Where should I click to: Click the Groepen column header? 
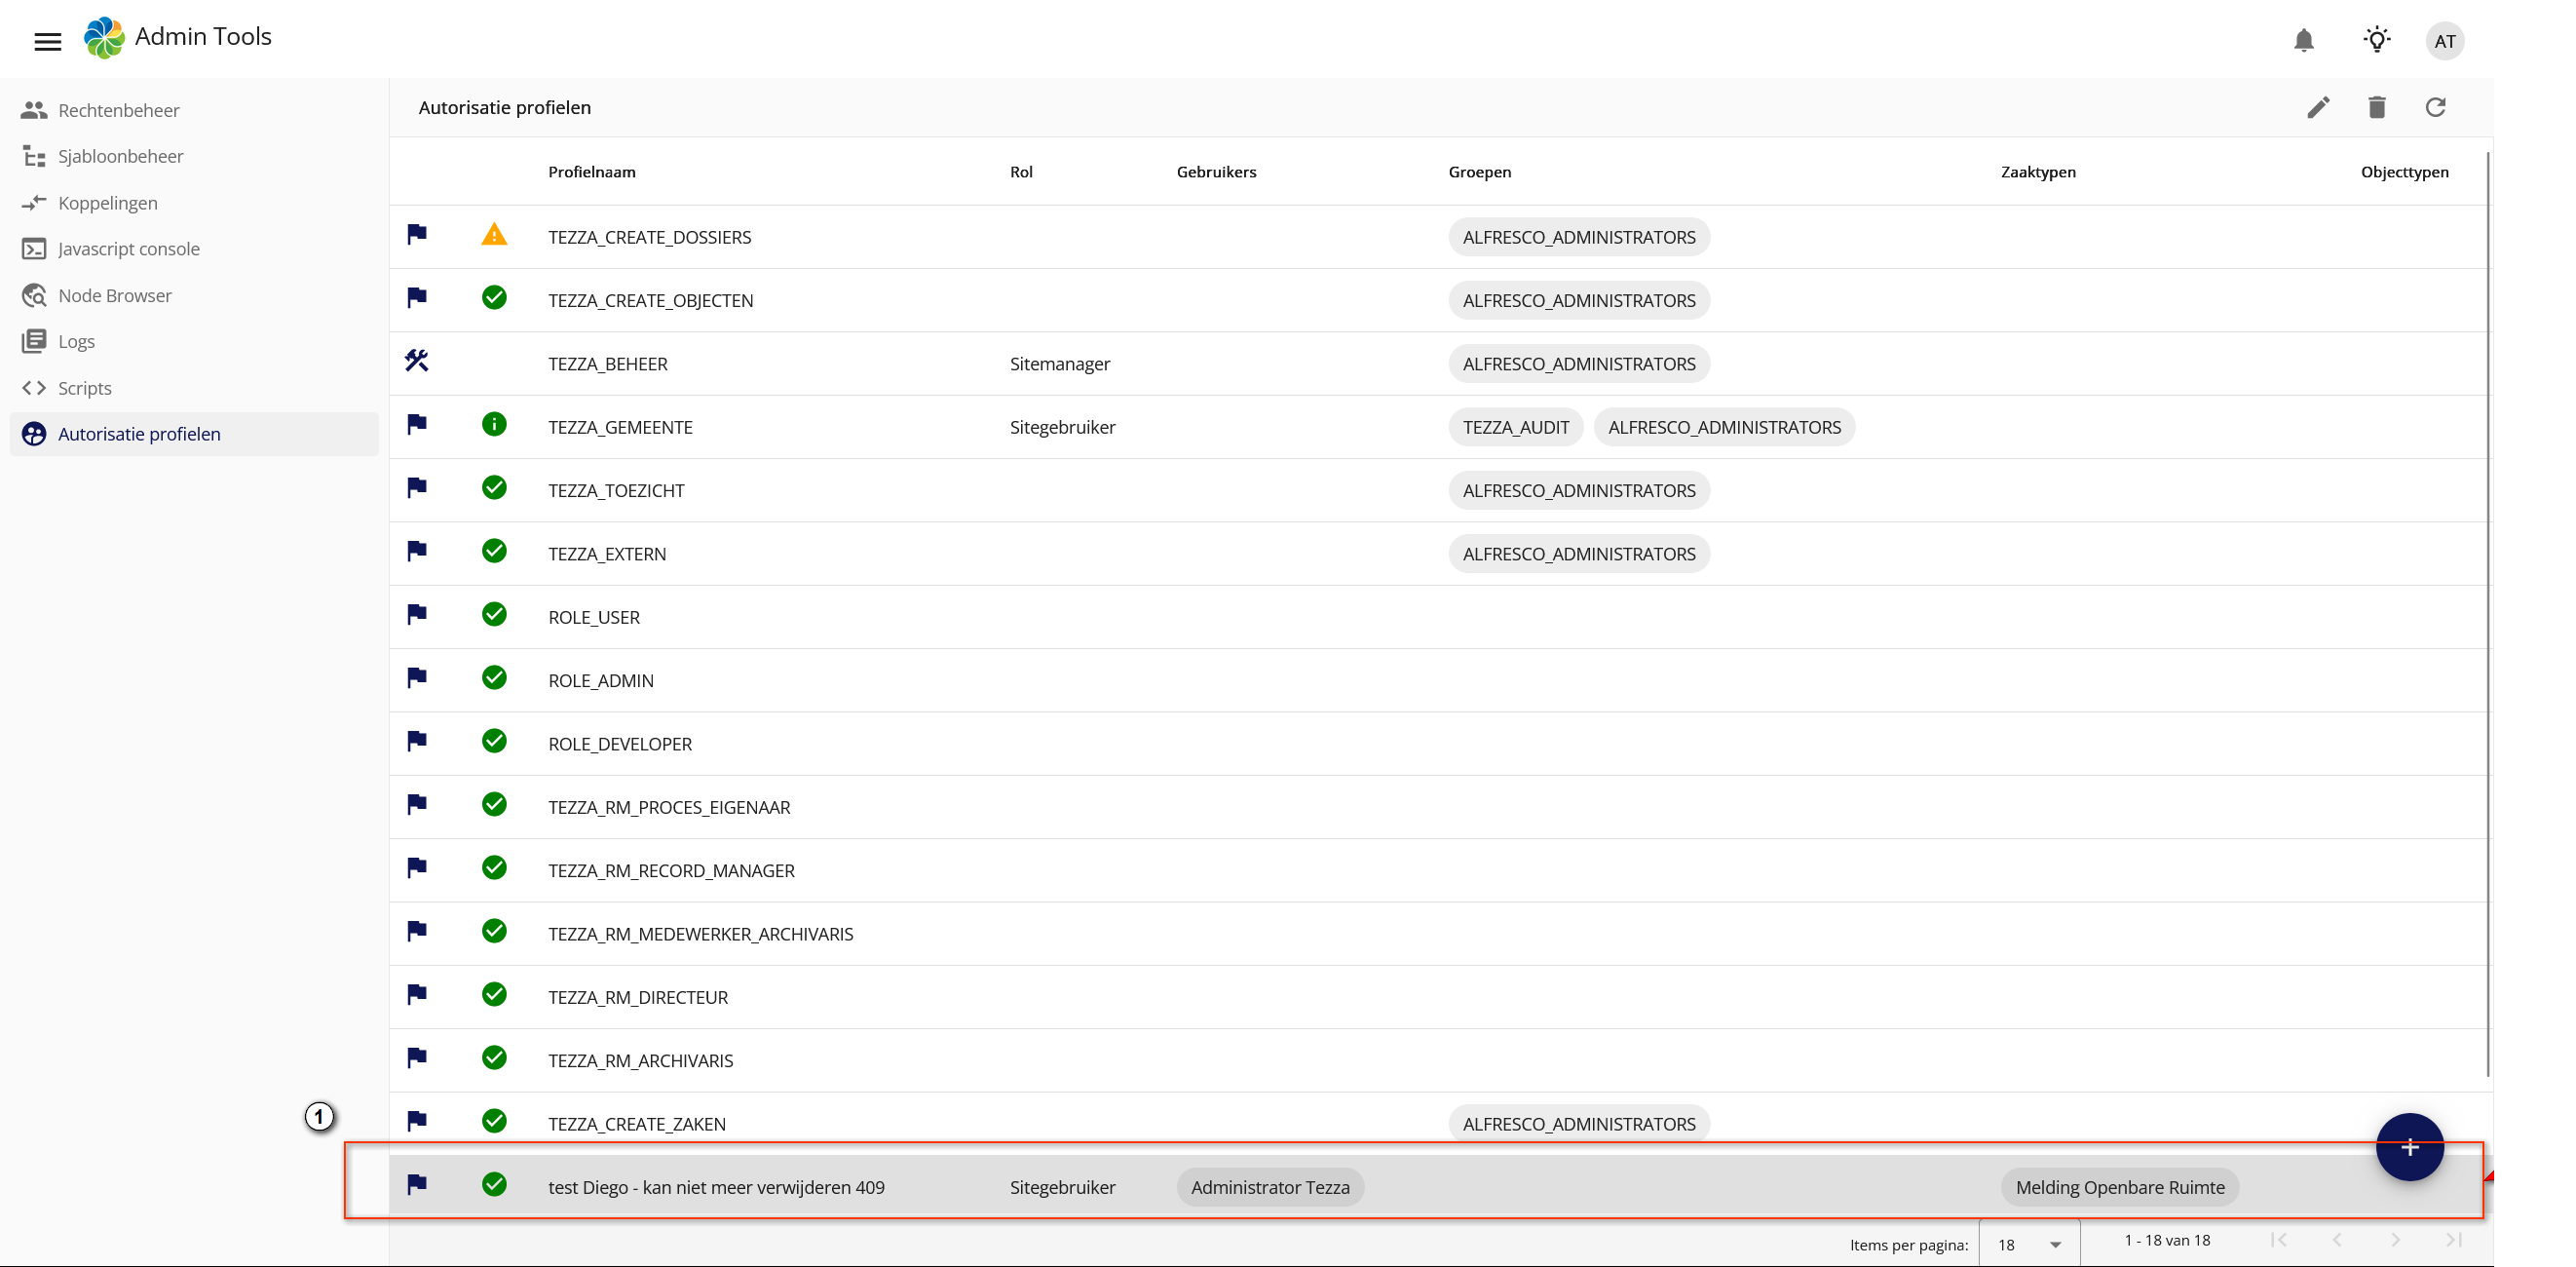point(1480,172)
